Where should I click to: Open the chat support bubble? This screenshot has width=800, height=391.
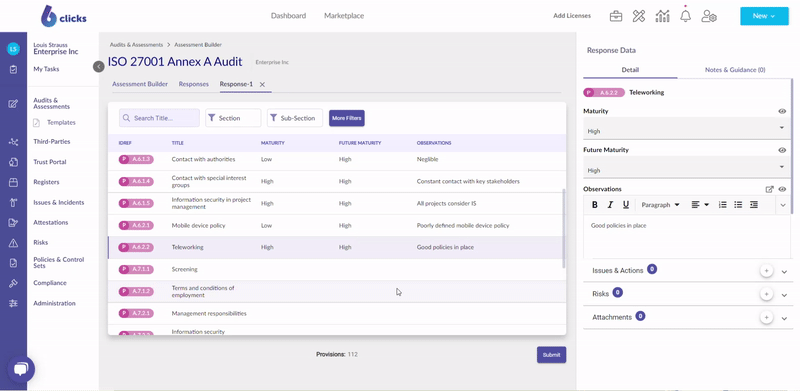(20, 369)
